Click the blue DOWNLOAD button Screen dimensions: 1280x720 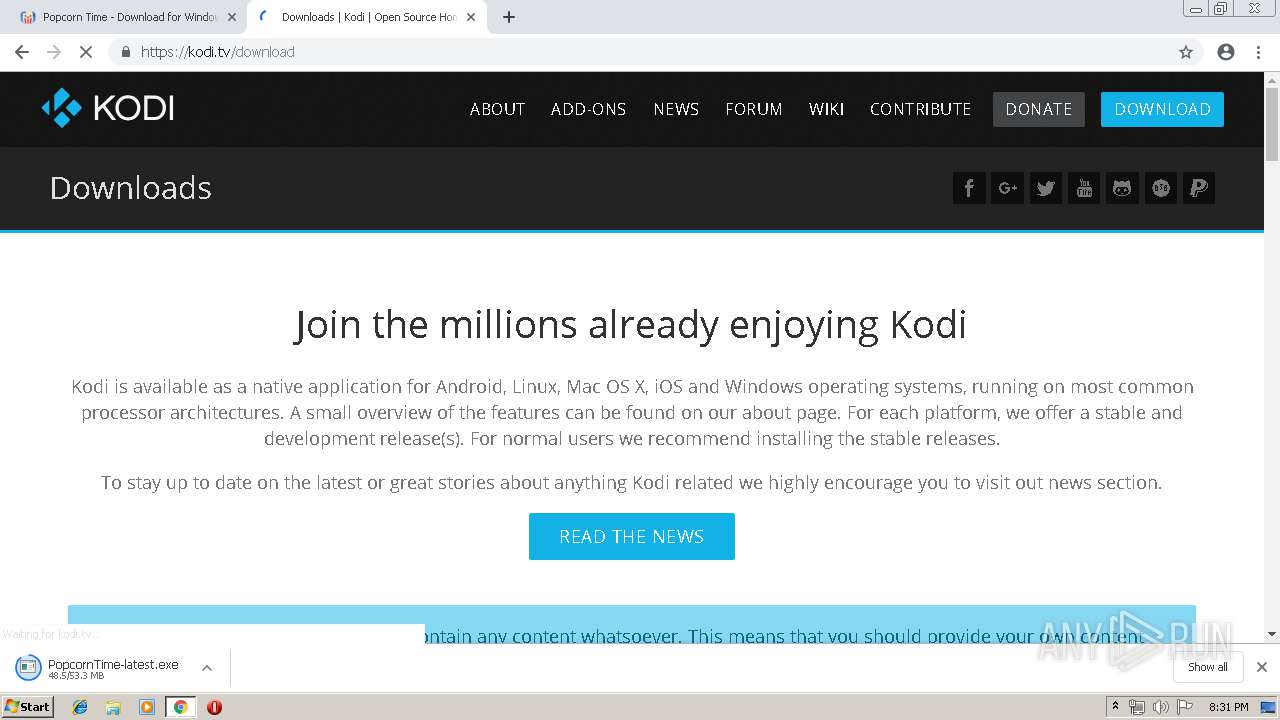[1162, 109]
